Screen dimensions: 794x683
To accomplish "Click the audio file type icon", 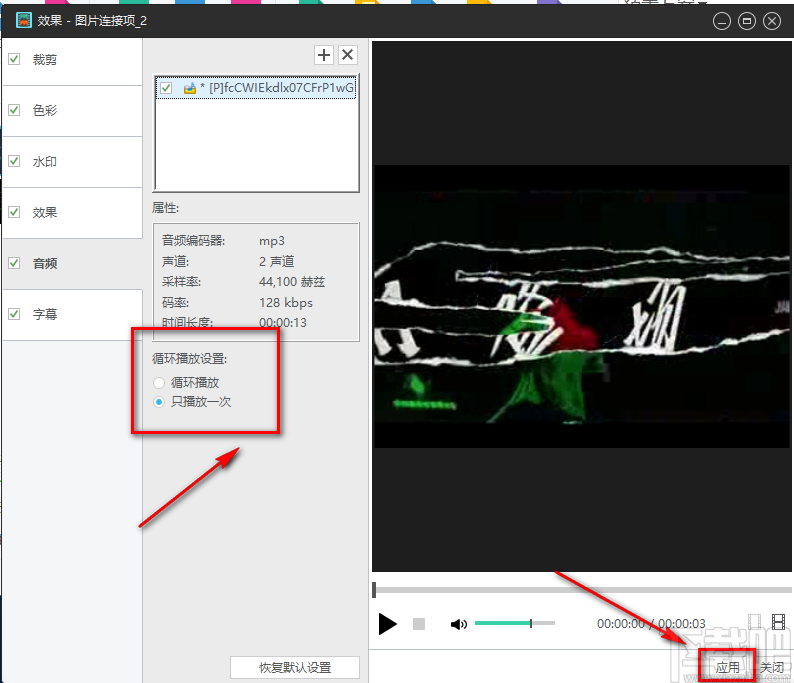I will 190,89.
